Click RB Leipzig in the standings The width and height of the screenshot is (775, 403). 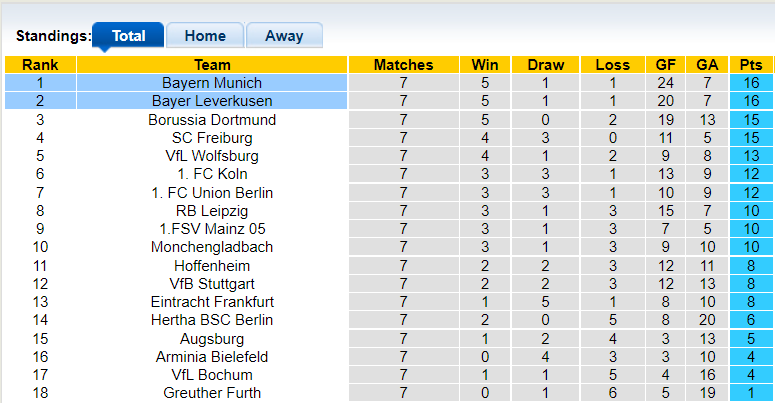[x=212, y=211]
